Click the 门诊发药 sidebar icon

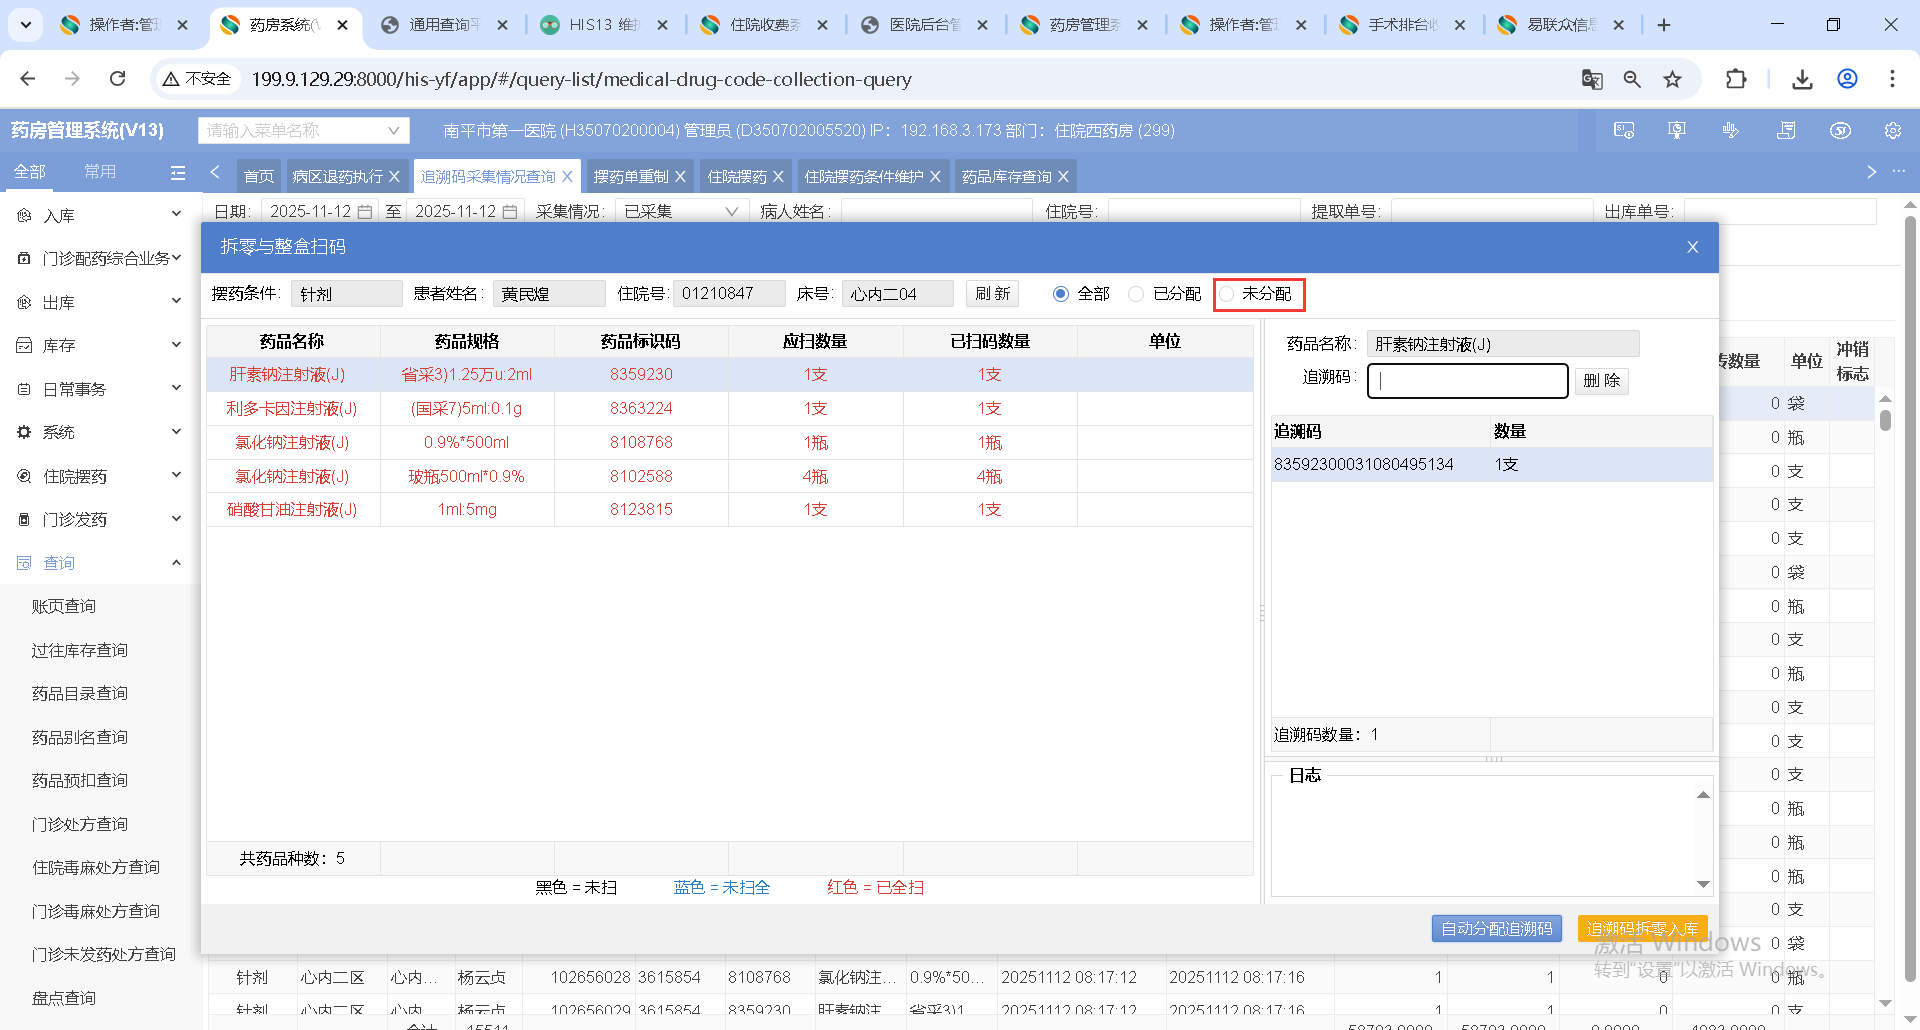click(x=24, y=519)
